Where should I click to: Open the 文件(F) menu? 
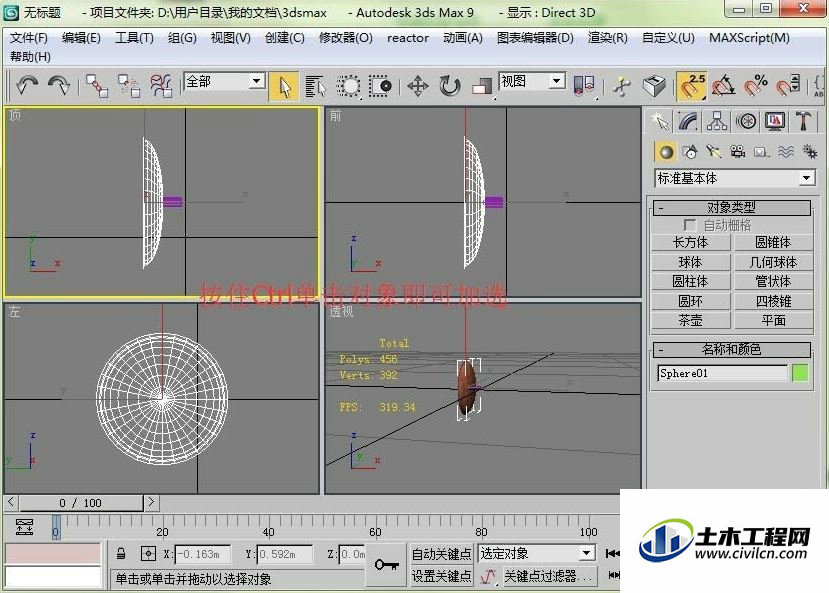(x=29, y=38)
